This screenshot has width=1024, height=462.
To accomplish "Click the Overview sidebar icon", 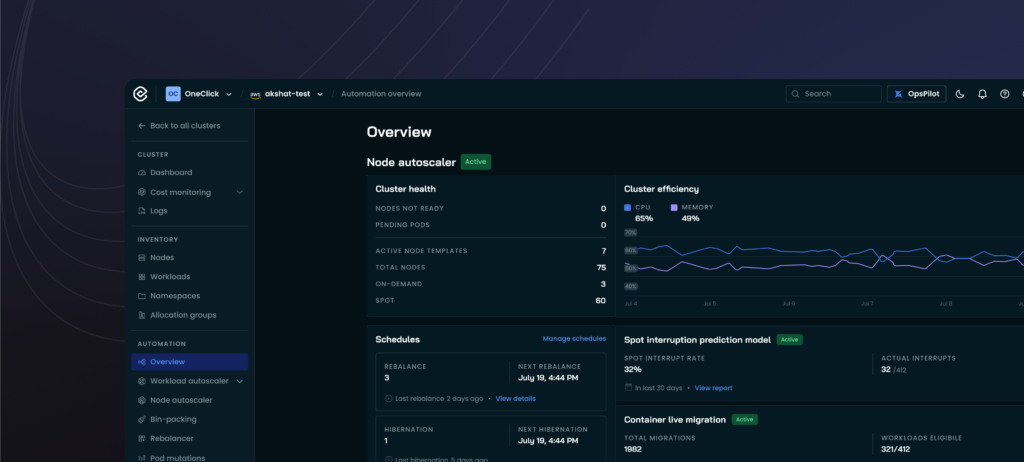I will point(142,361).
